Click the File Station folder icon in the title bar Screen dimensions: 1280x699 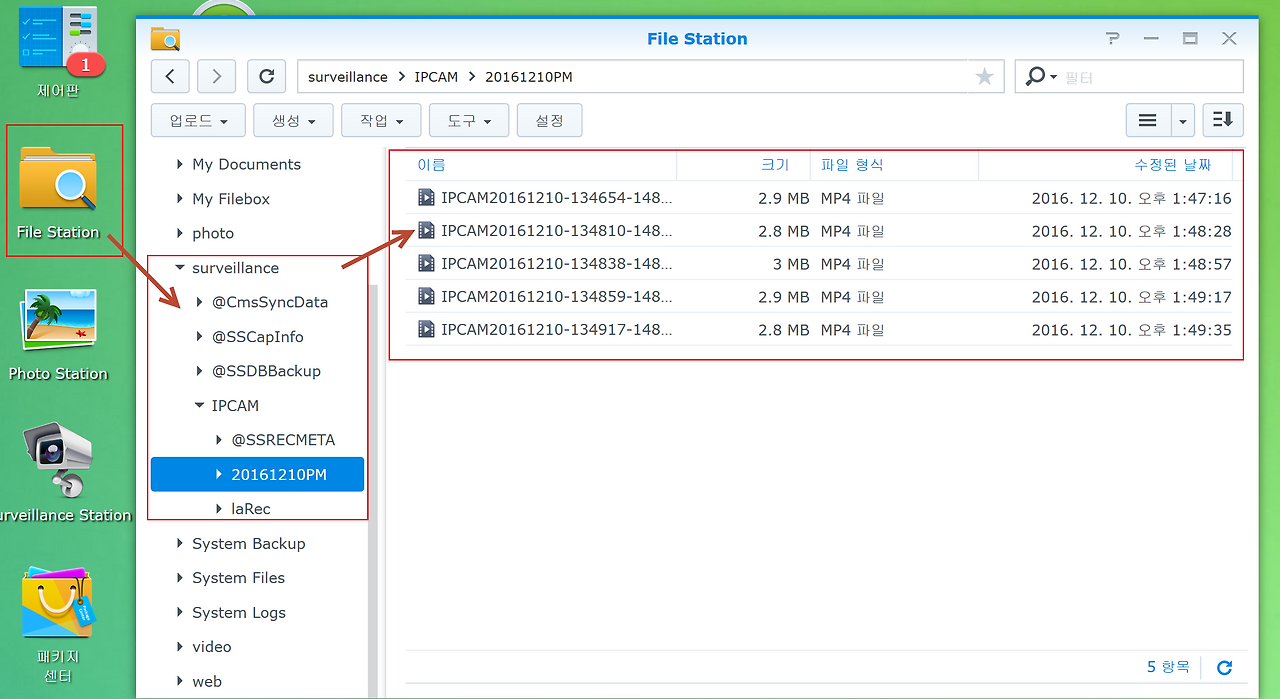pos(165,38)
